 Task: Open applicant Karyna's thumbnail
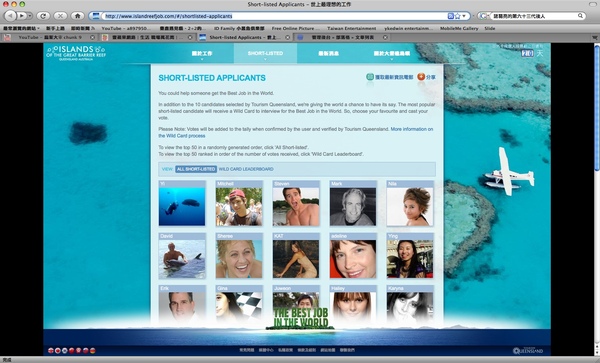click(410, 308)
